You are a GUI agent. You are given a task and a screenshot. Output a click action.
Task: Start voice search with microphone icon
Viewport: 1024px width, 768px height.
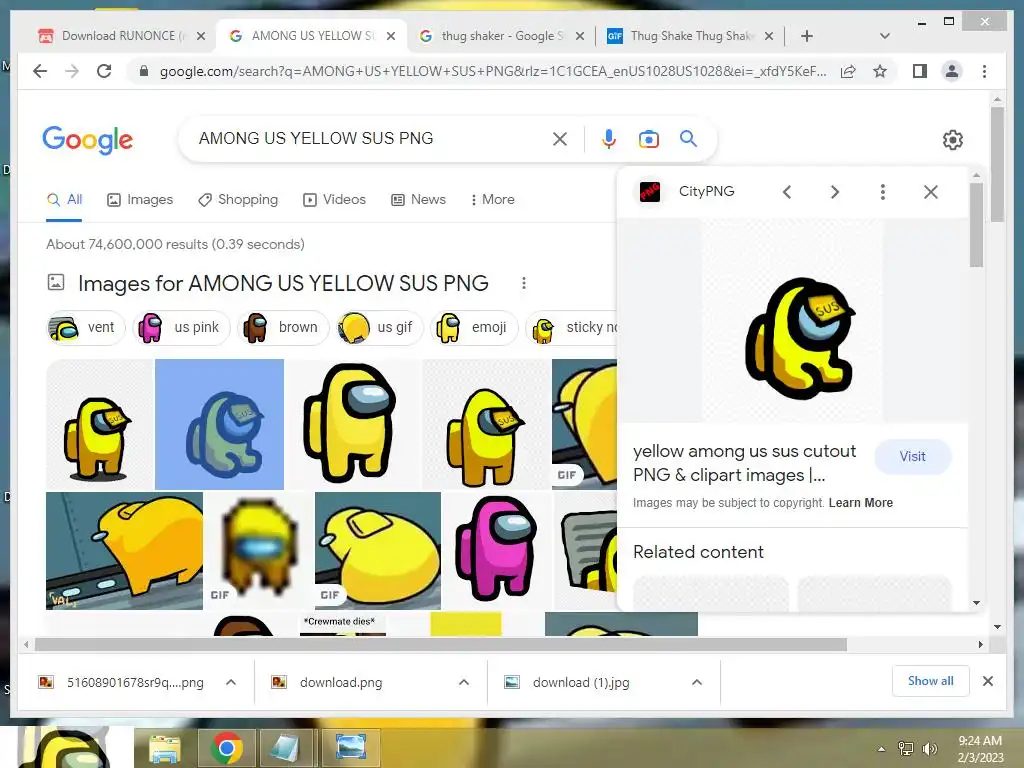pos(609,138)
